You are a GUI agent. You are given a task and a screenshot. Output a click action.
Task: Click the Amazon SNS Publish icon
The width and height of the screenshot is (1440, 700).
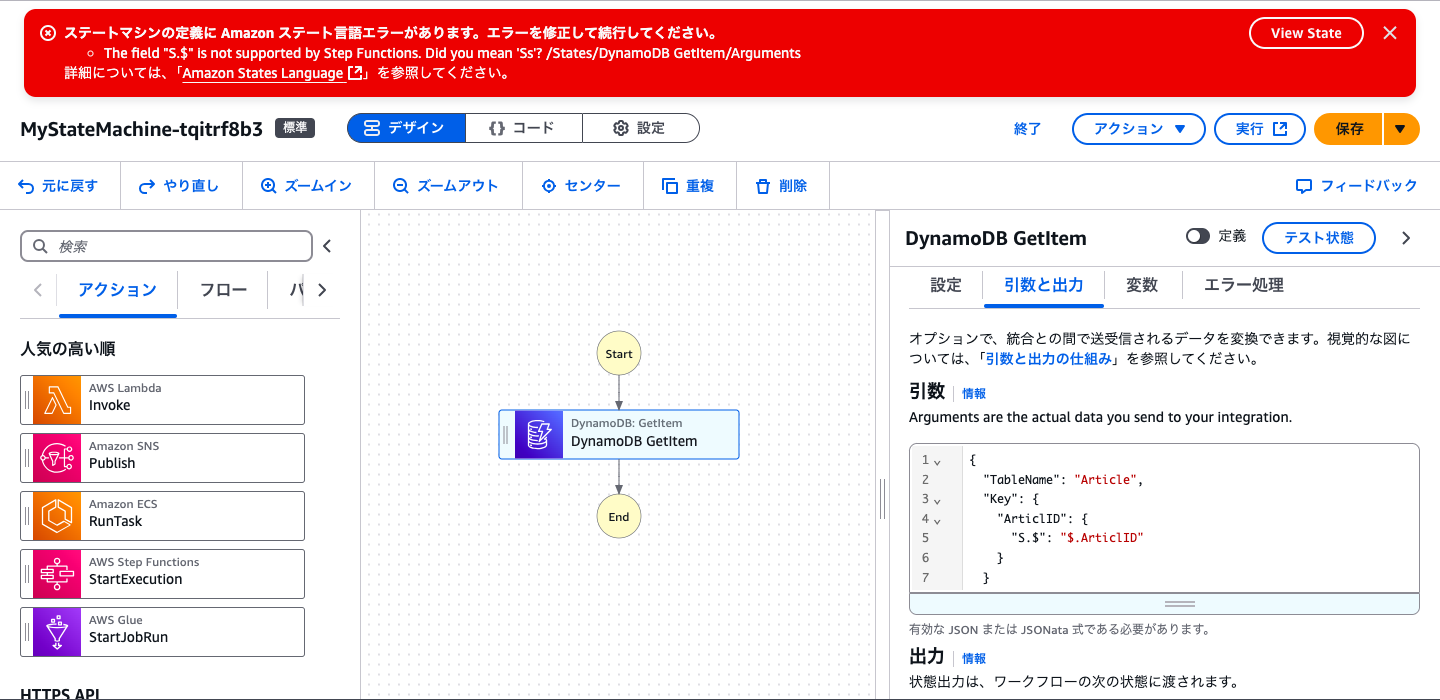[57, 458]
